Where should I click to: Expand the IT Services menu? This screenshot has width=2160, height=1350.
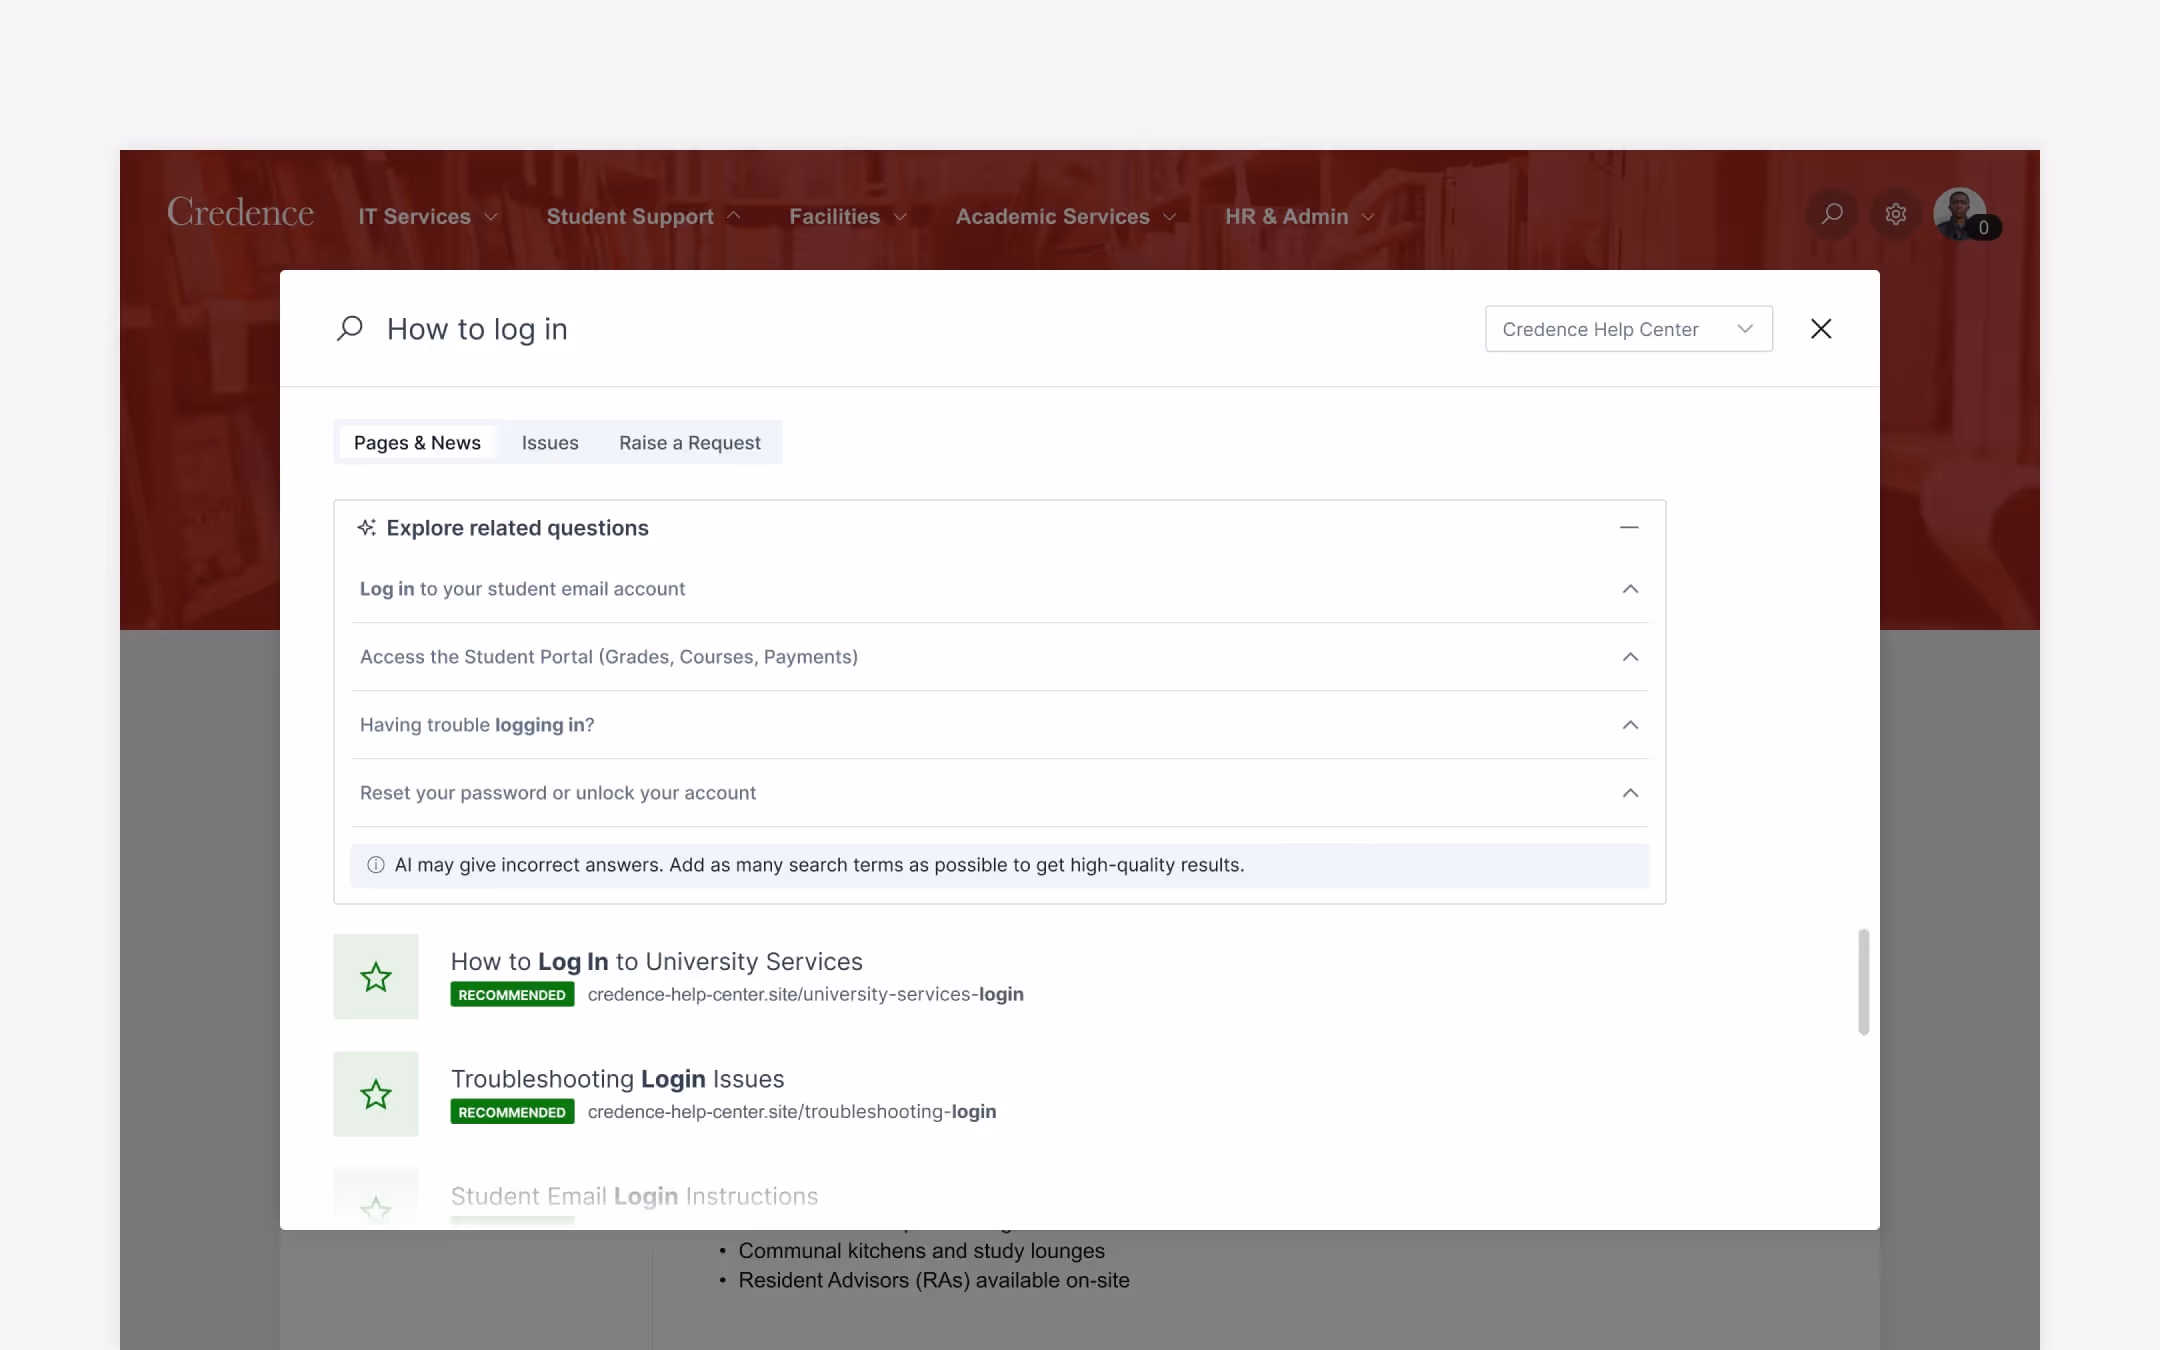[x=428, y=217]
